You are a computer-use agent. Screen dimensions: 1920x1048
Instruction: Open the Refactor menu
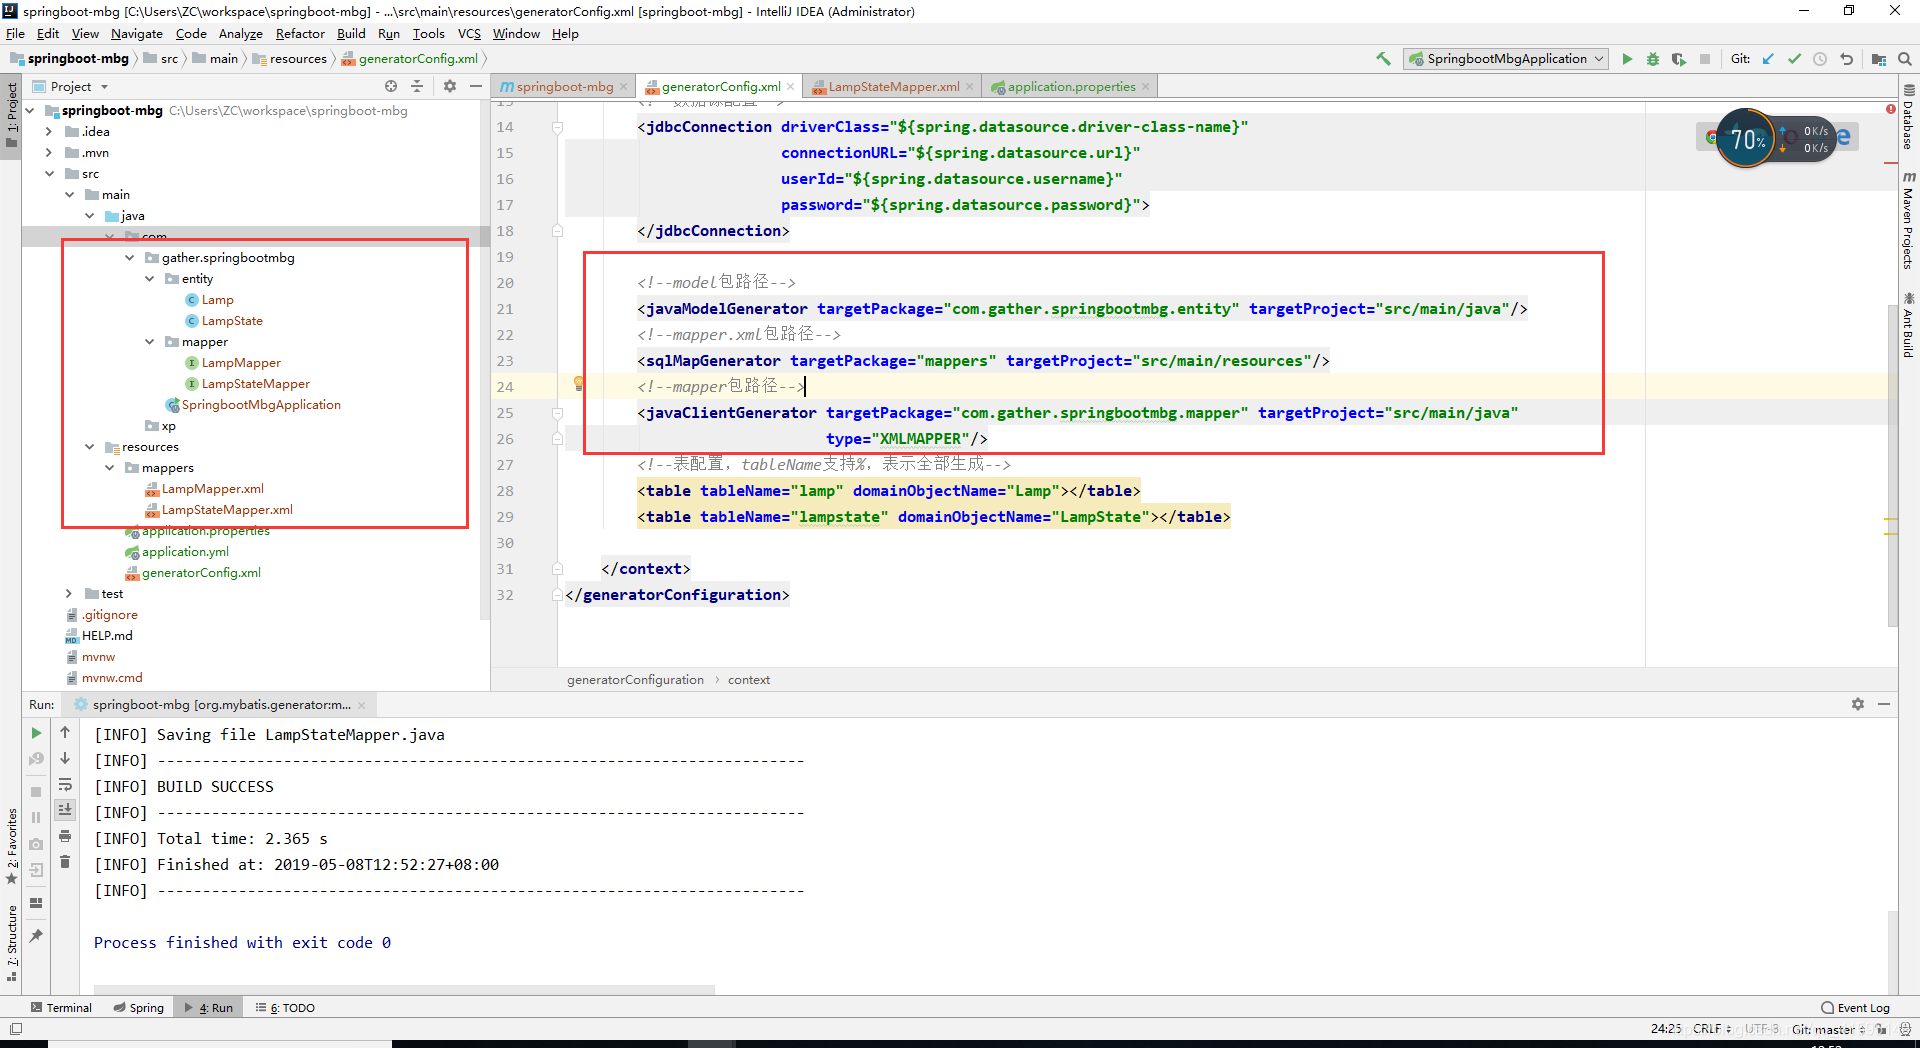point(300,33)
